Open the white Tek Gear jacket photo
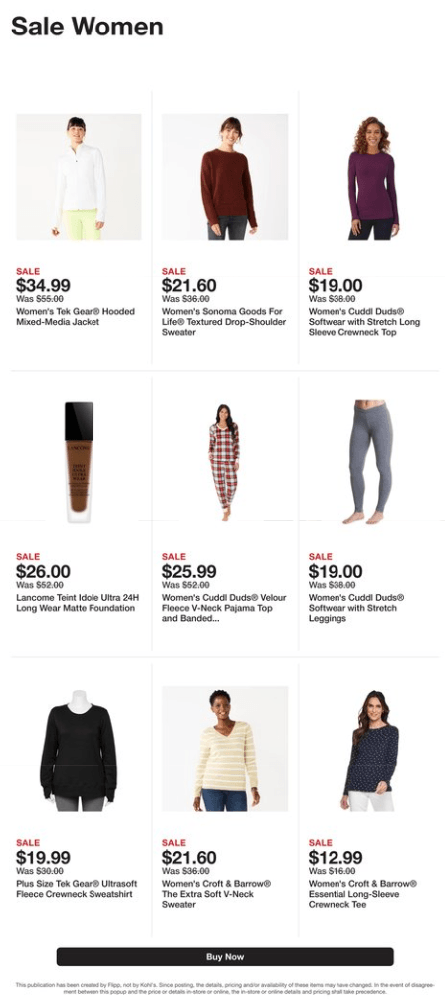445x999 pixels. click(79, 177)
